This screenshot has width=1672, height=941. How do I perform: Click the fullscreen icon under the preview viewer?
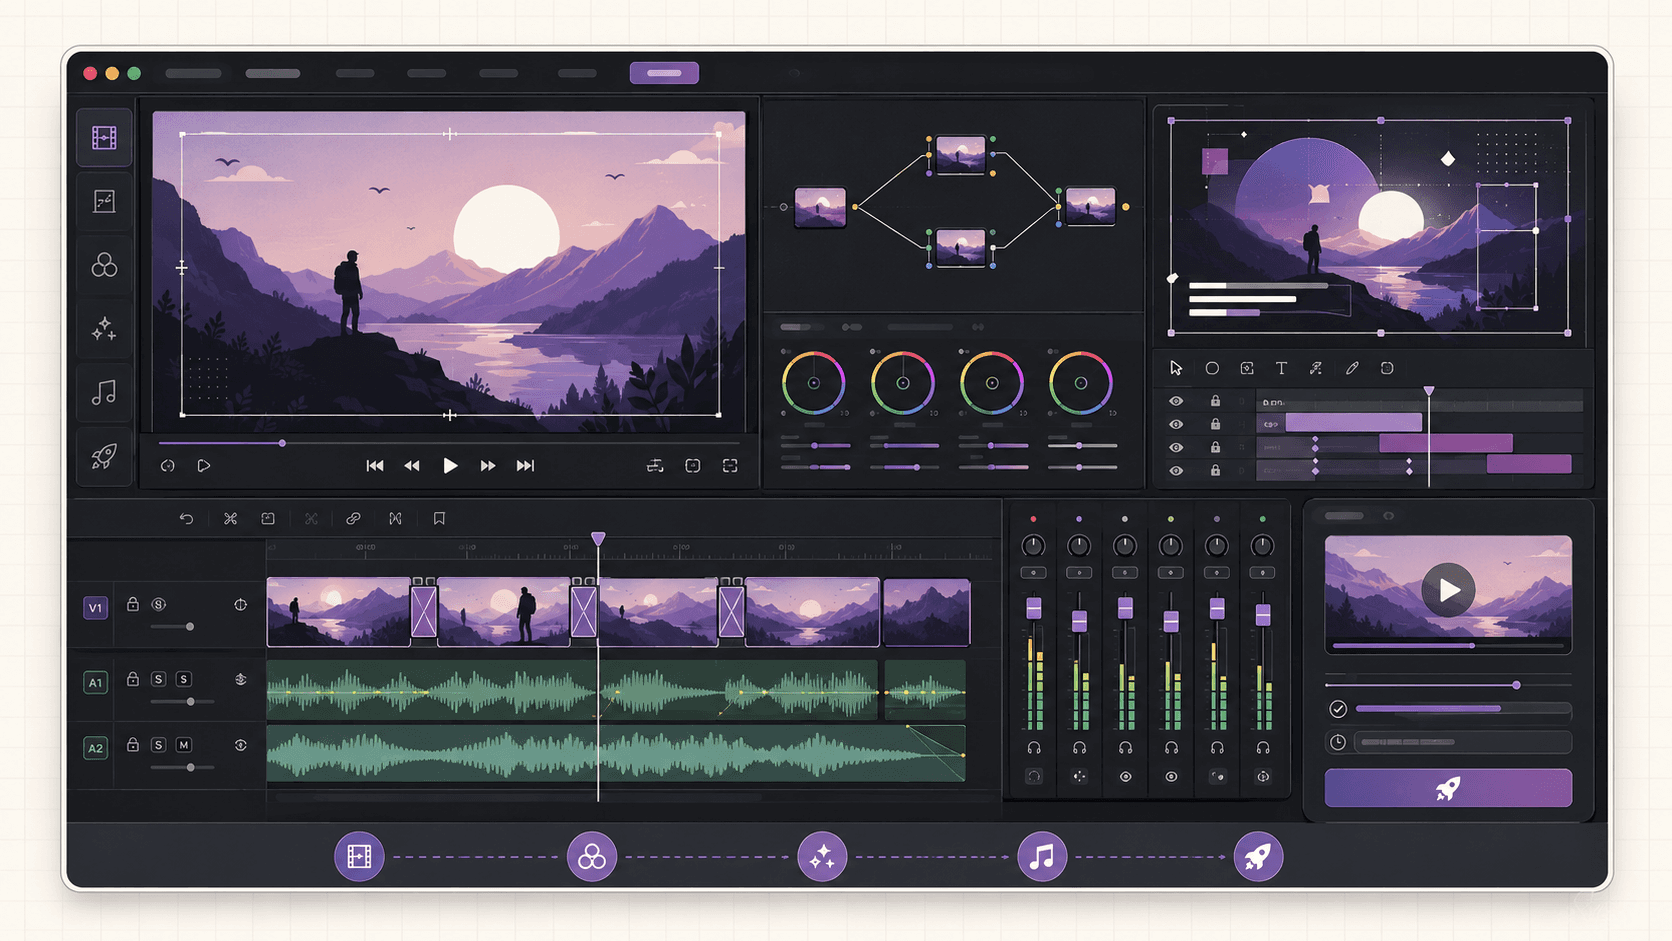click(x=730, y=466)
